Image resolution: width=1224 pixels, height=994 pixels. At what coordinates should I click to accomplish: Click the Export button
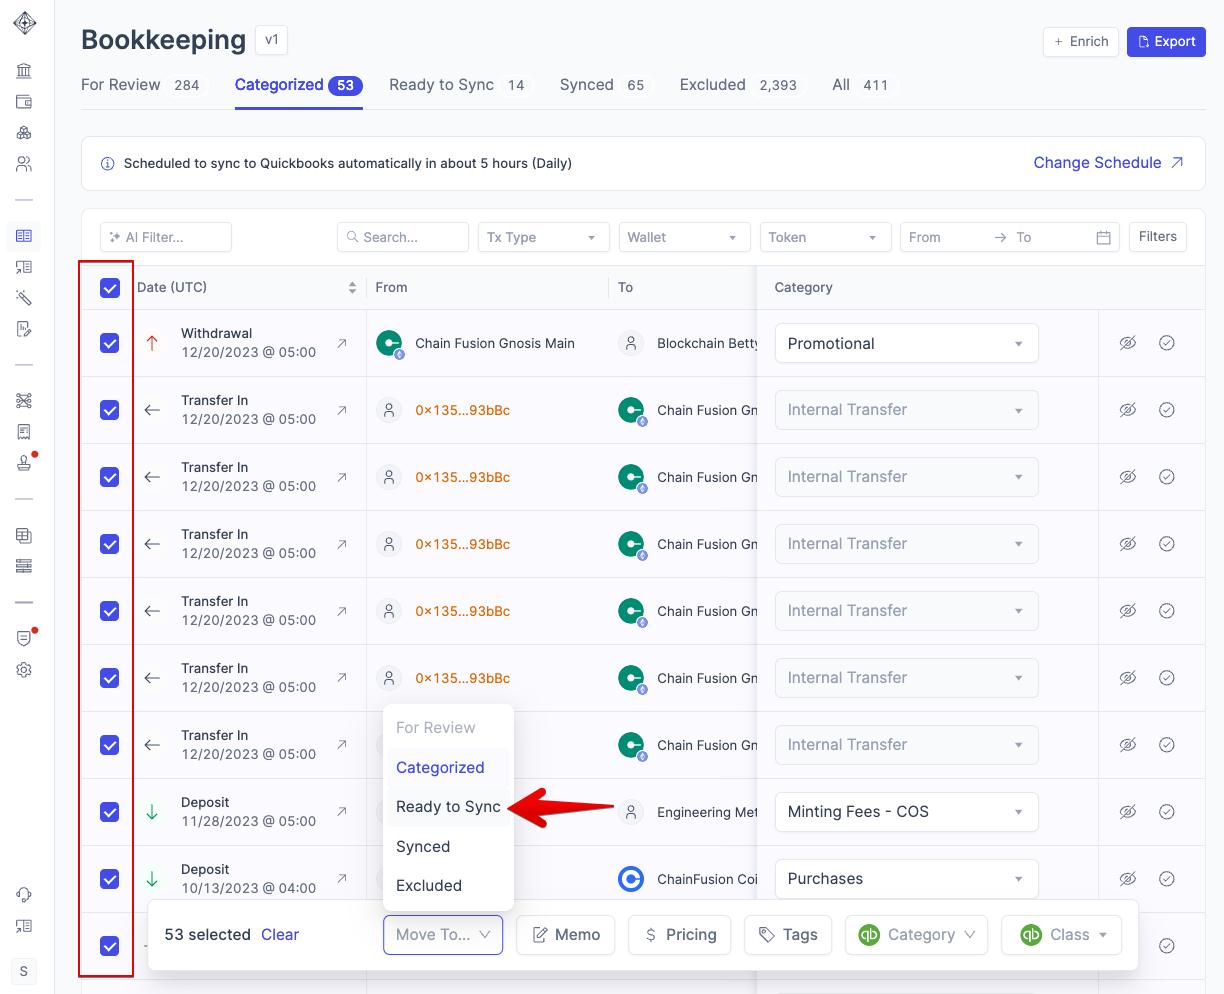(1166, 42)
